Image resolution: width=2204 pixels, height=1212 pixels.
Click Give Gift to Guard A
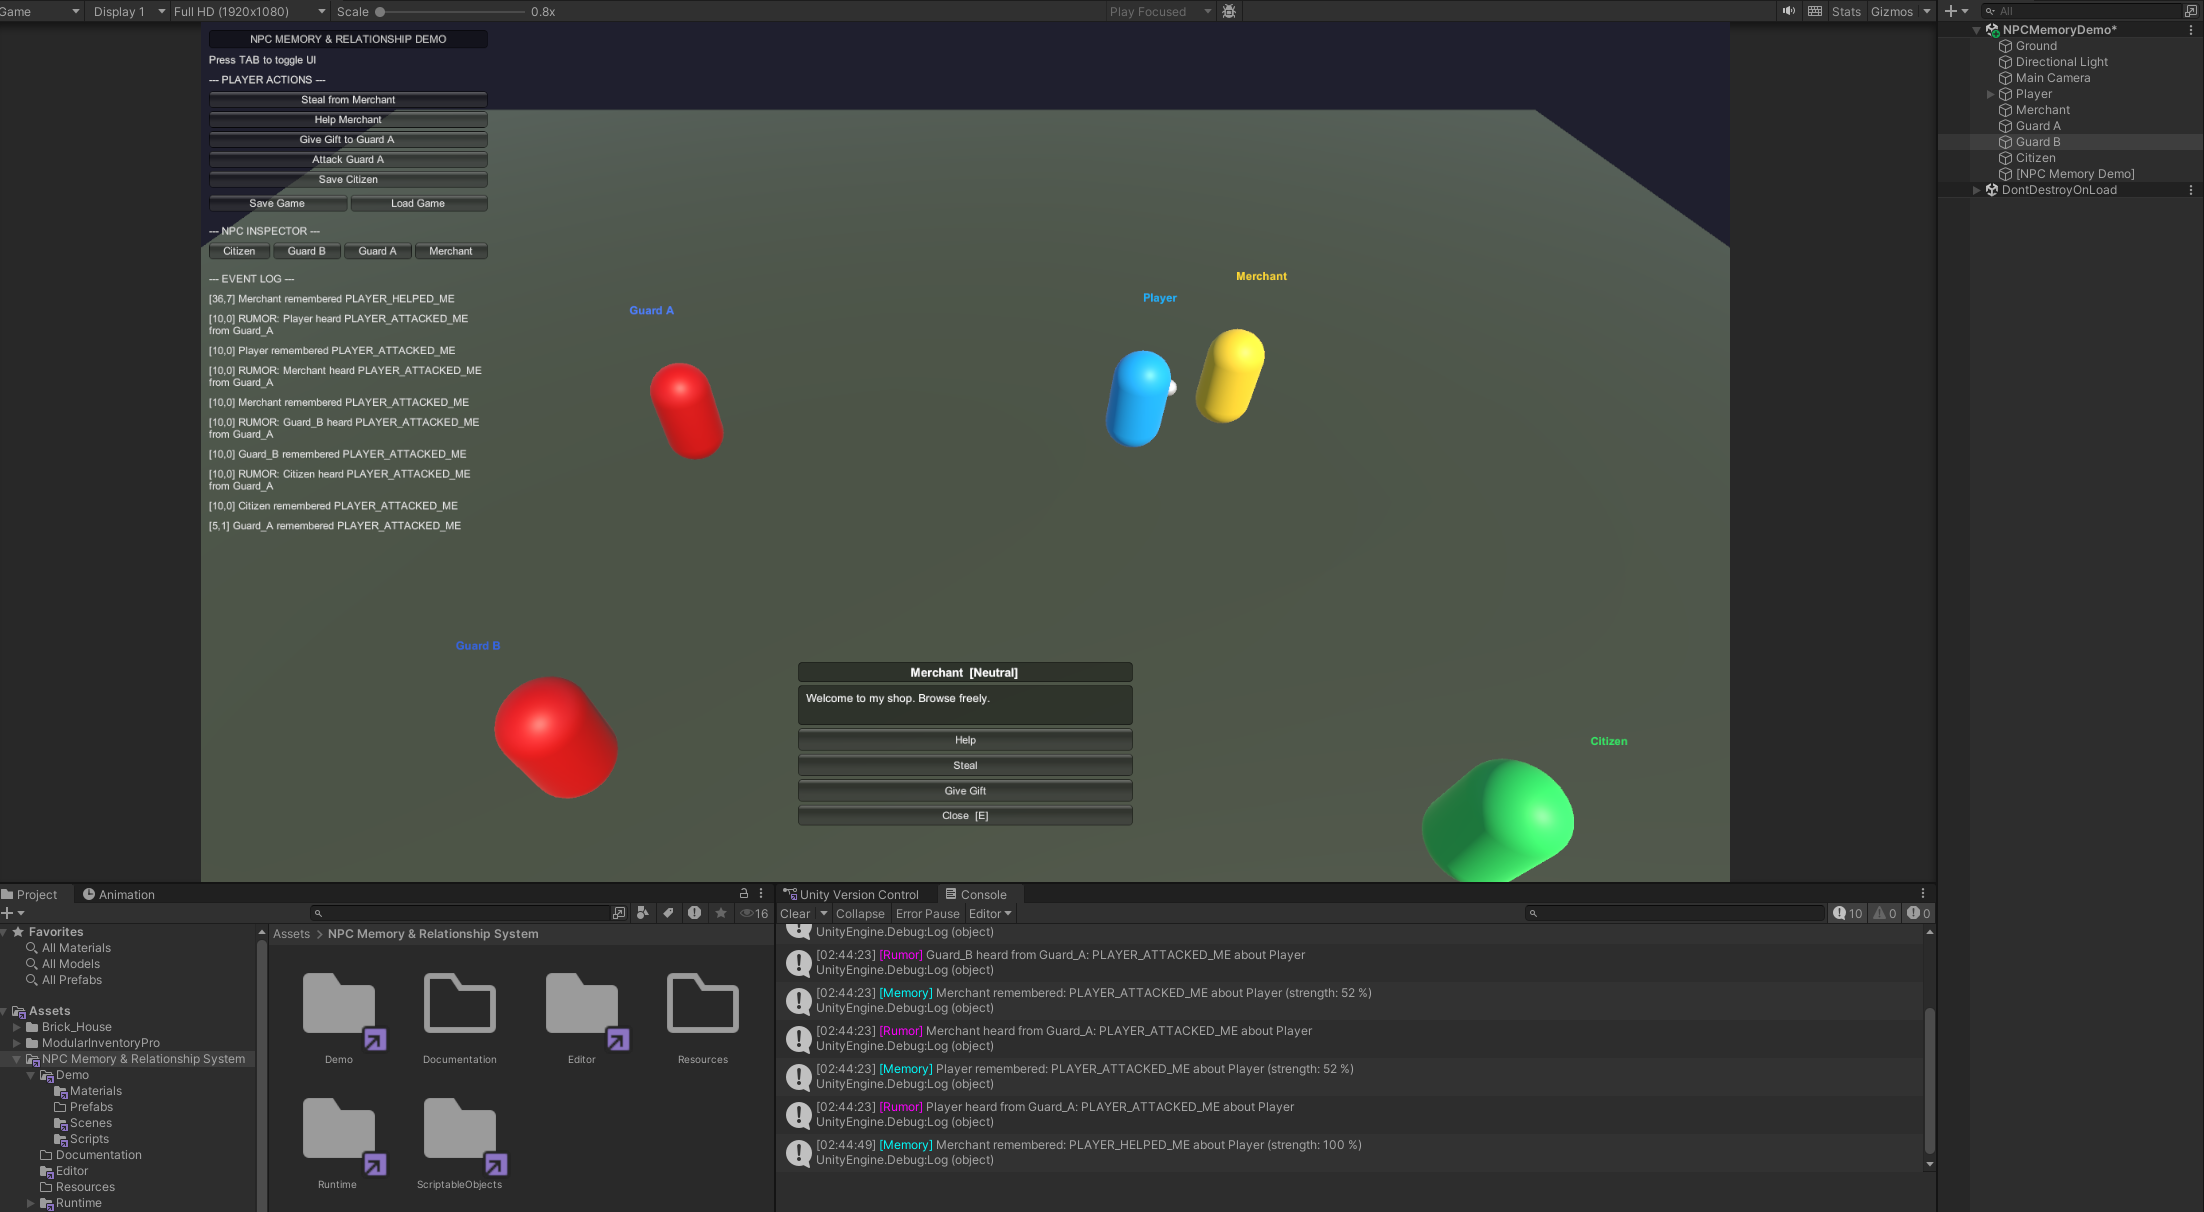pyautogui.click(x=348, y=140)
